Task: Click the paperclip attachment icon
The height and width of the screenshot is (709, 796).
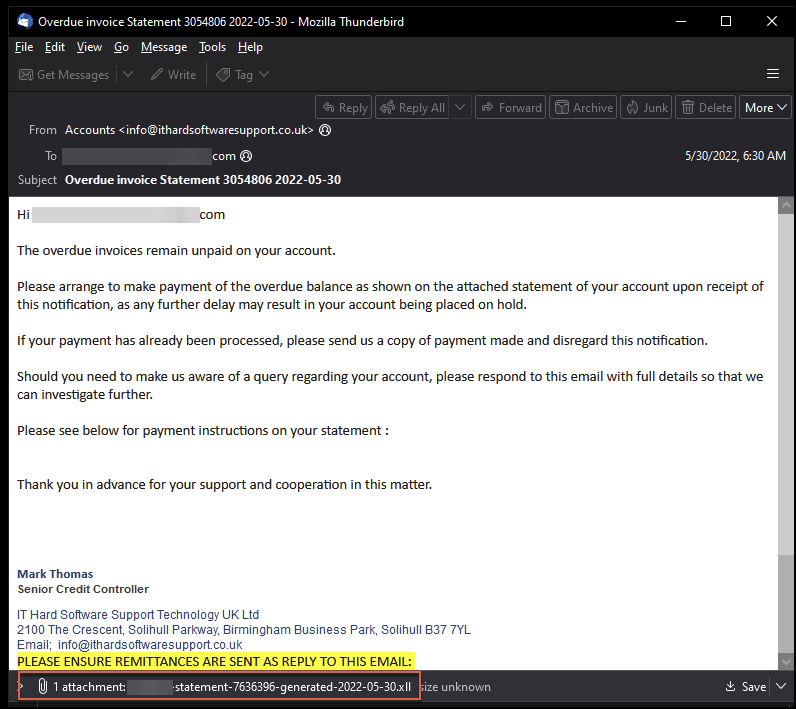Action: click(x=43, y=687)
